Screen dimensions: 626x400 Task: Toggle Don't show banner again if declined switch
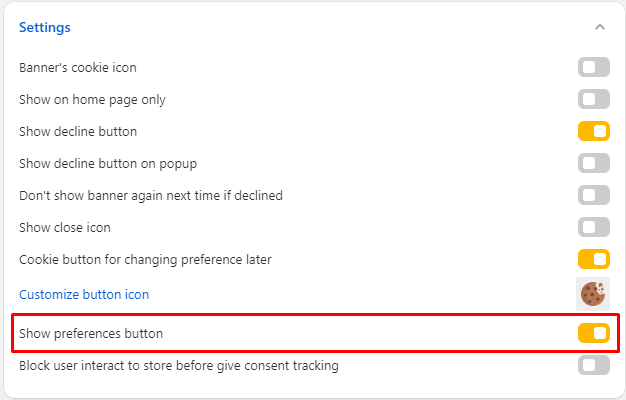[x=593, y=195]
